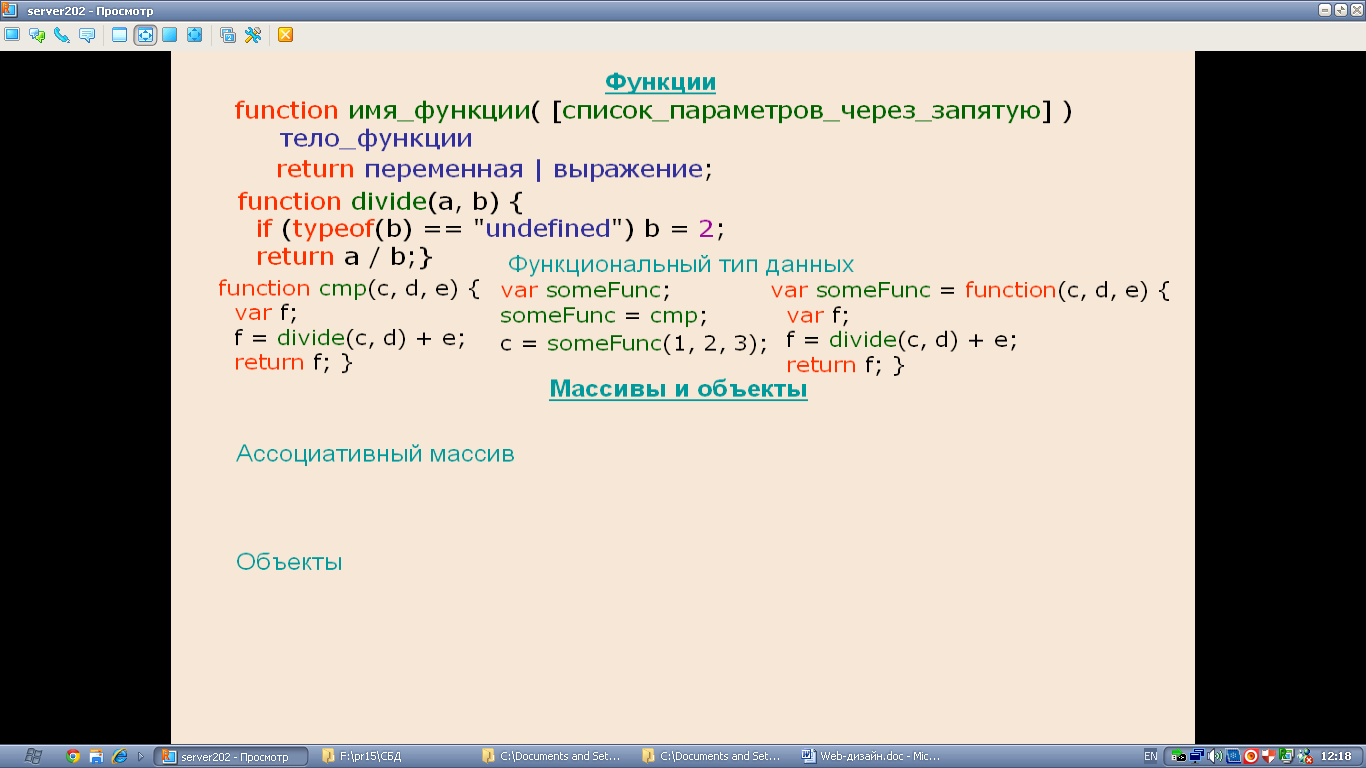This screenshot has height=768, width=1366.
Task: Launch Google Chrome from quick launch
Action: point(72,756)
